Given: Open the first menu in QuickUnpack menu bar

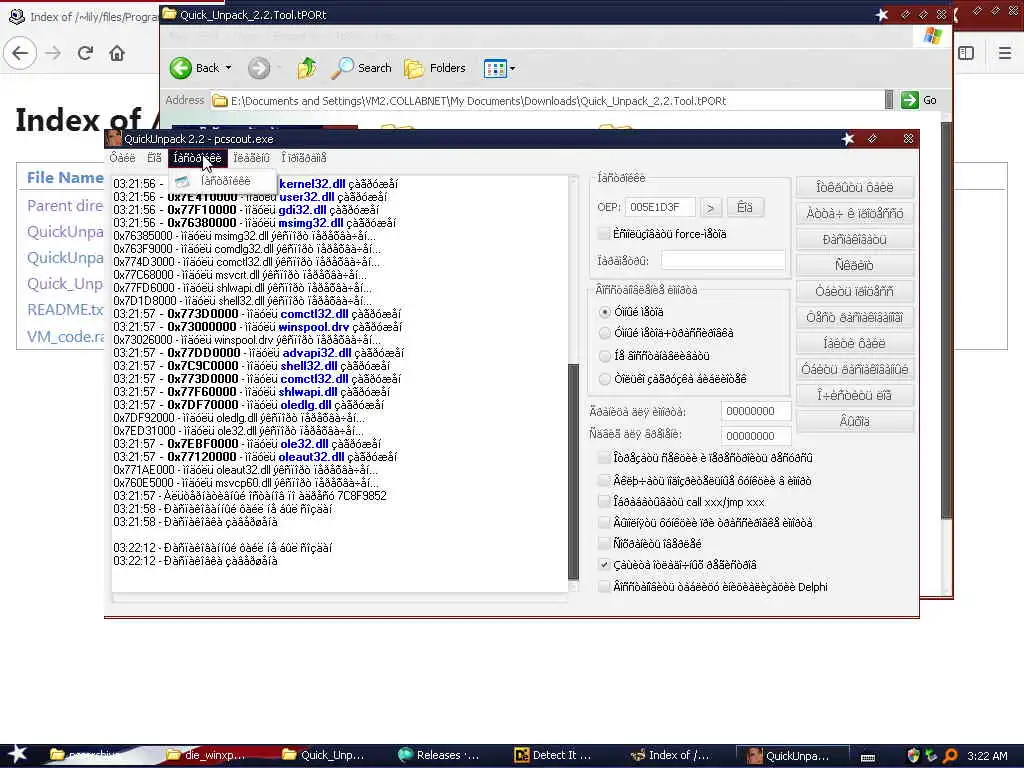Looking at the screenshot, I should [122, 158].
